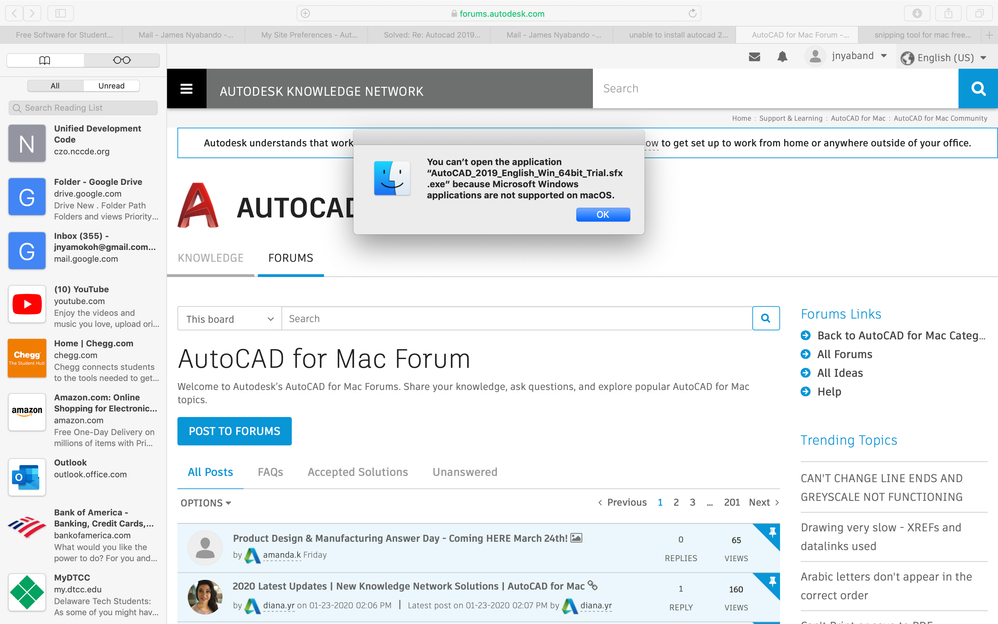Open the Chegg reading list item icon
The image size is (998, 624).
[x=27, y=358]
